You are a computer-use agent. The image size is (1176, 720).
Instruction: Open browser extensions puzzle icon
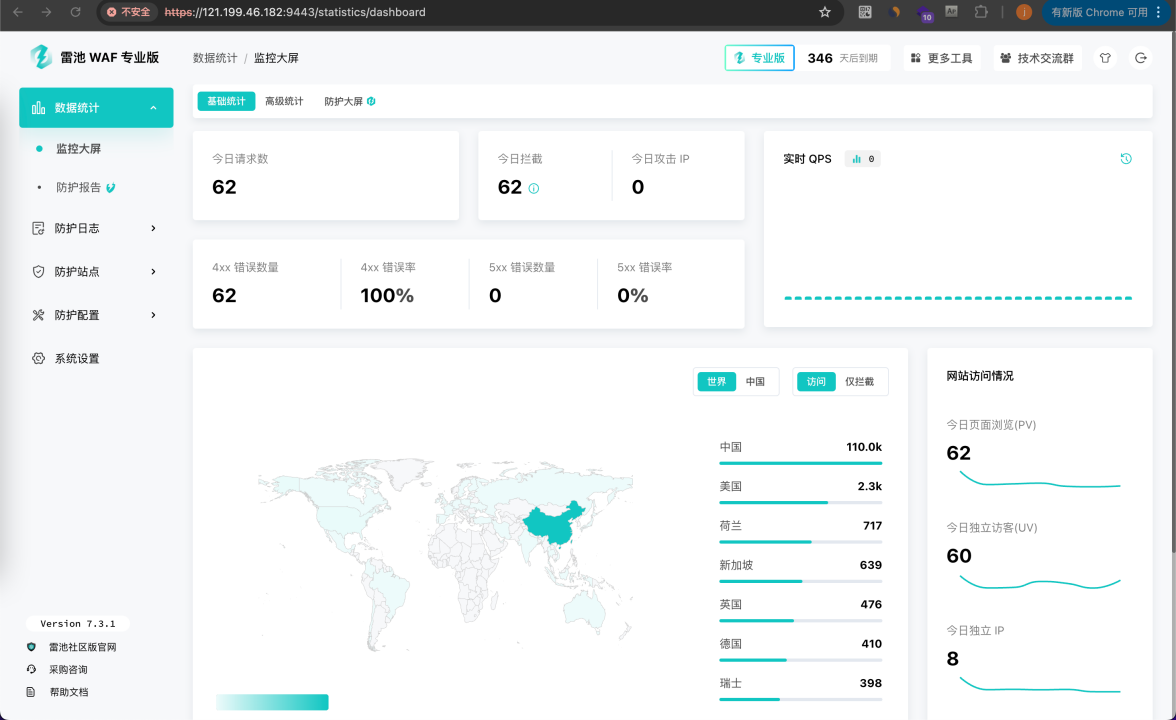pyautogui.click(x=981, y=12)
